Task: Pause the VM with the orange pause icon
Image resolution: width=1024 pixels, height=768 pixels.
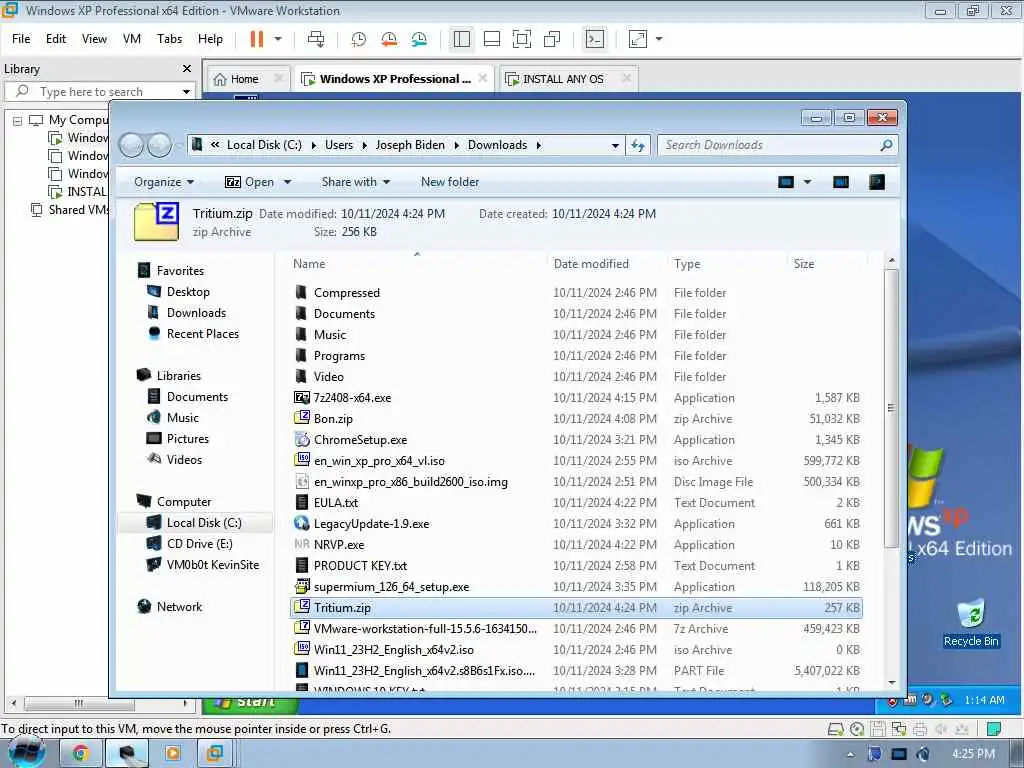Action: point(257,39)
